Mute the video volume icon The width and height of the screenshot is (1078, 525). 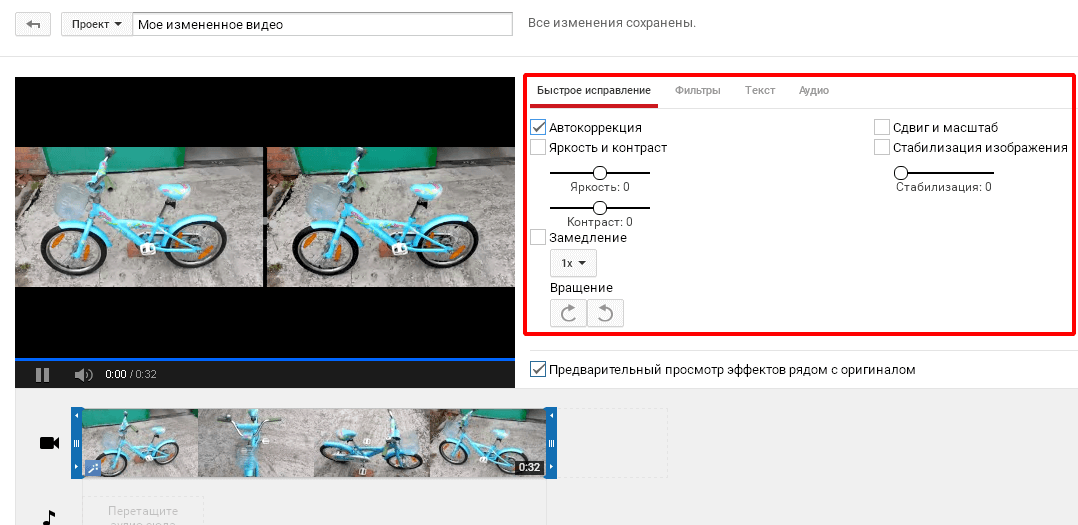[x=83, y=375]
